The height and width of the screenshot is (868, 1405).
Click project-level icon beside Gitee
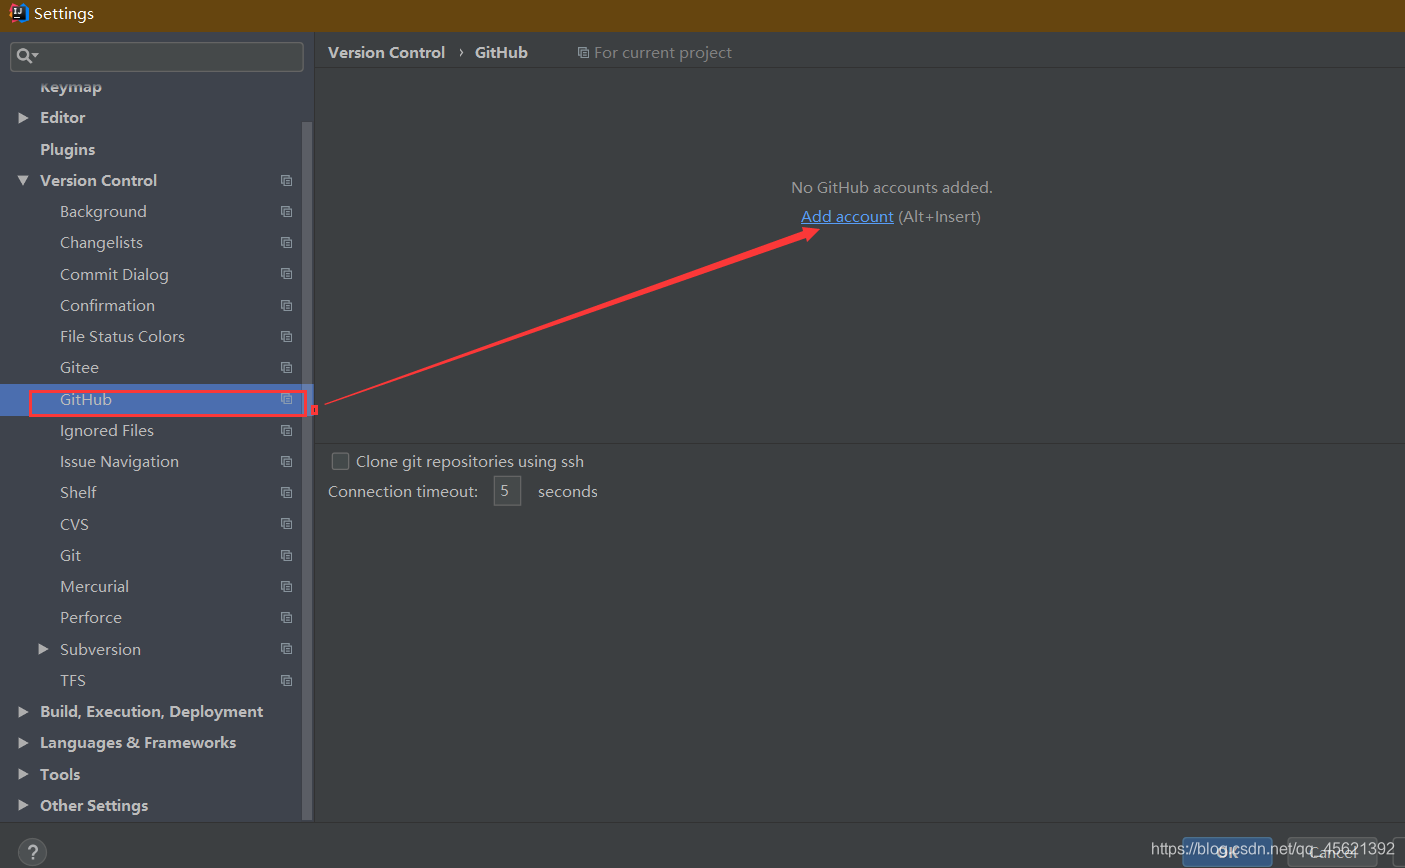286,368
